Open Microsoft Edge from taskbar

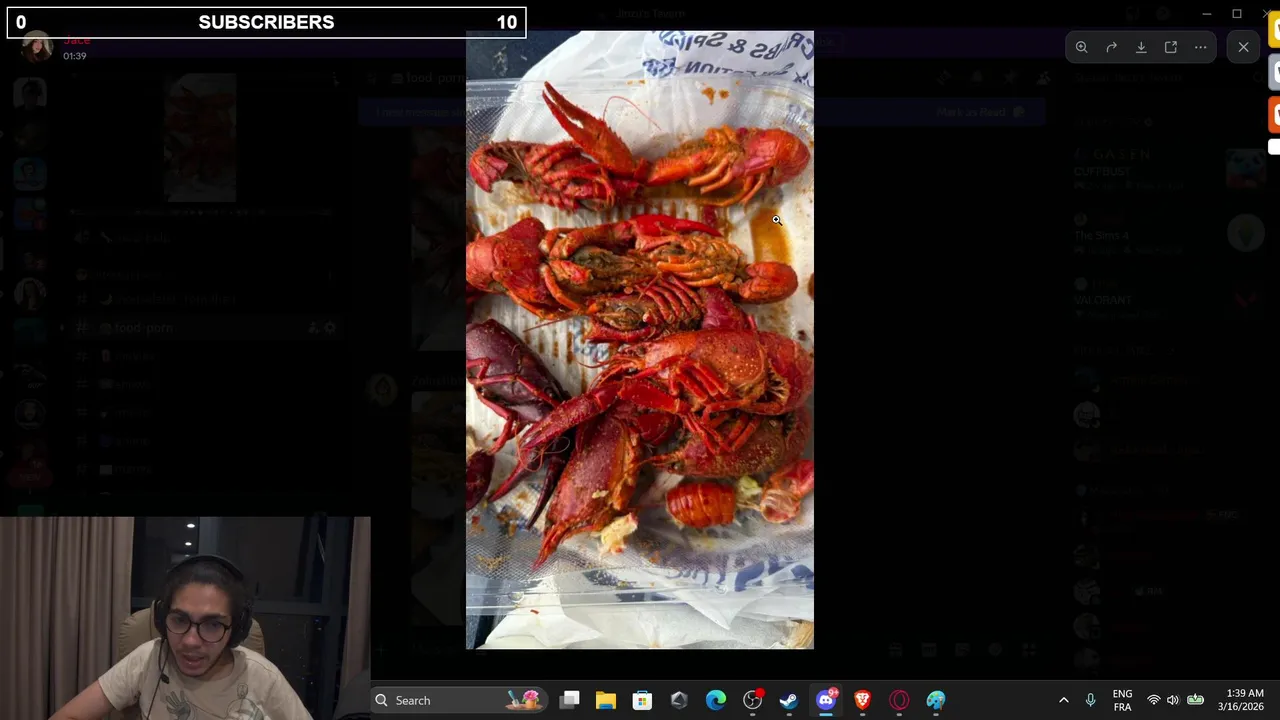click(716, 700)
